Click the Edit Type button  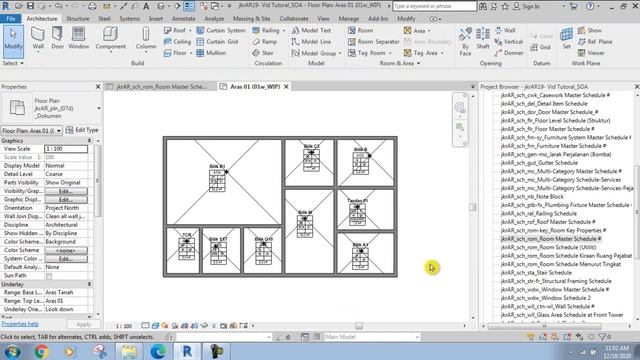coord(82,130)
